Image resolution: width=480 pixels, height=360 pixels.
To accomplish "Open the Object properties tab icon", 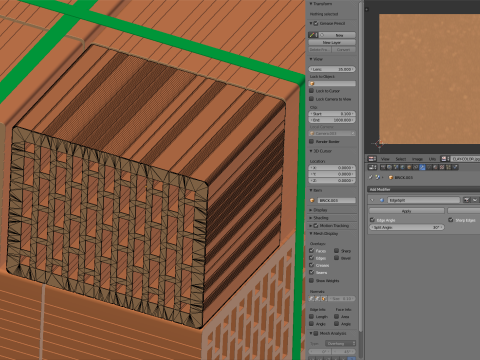I will click(x=409, y=167).
